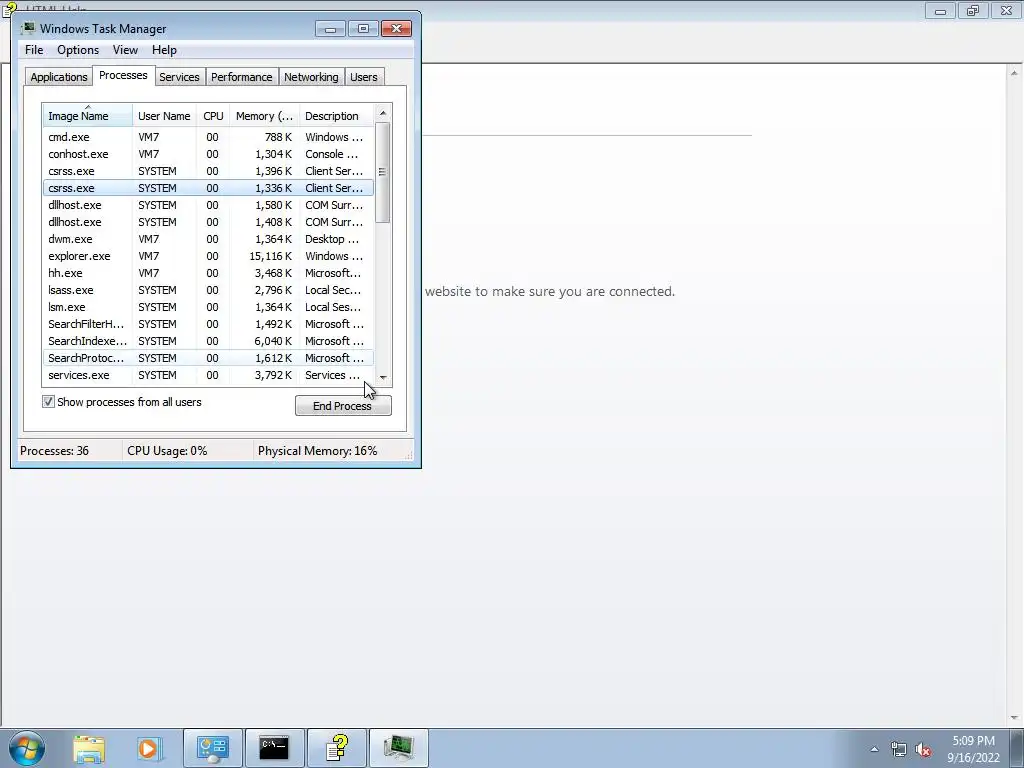Select the services.exe process row
1024x768 pixels.
tap(208, 375)
